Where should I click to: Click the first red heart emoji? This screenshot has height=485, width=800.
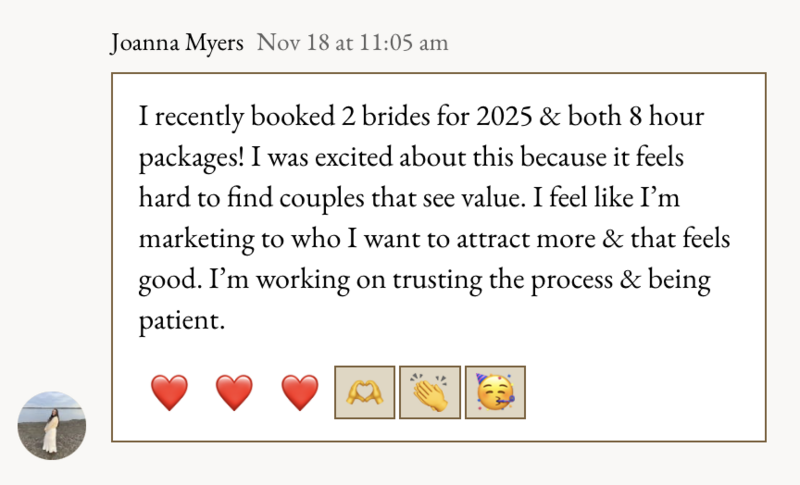(x=169, y=392)
